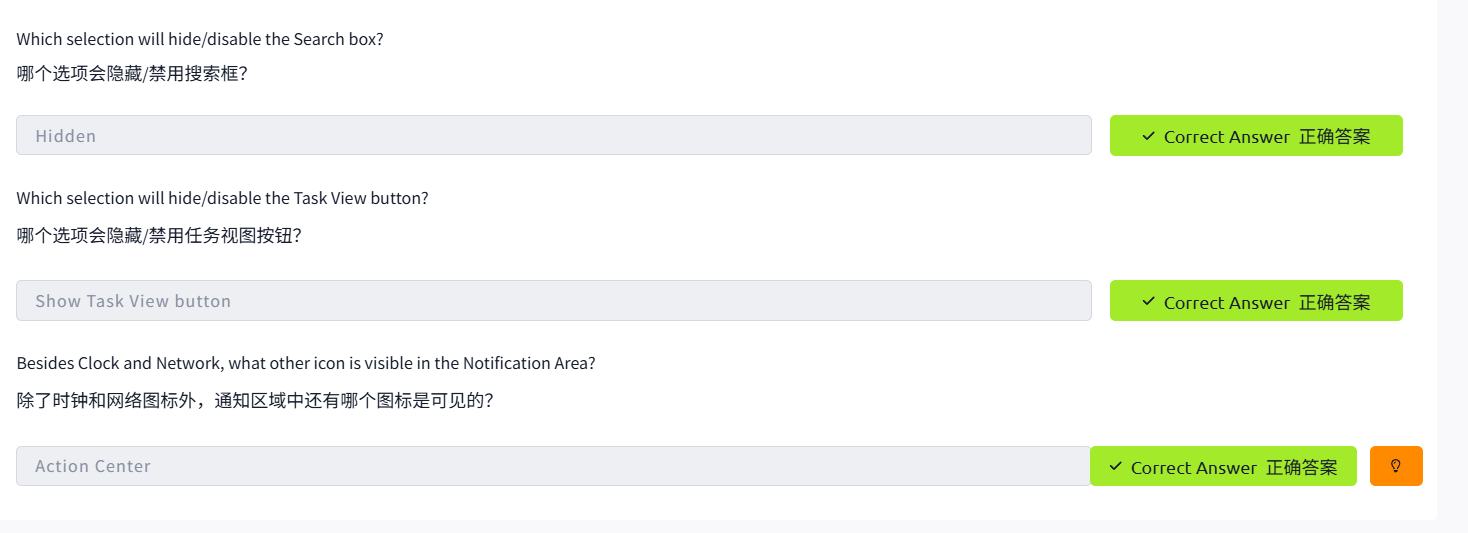Click 正确答案 label next to Task View field
1468x533 pixels.
coord(1334,302)
